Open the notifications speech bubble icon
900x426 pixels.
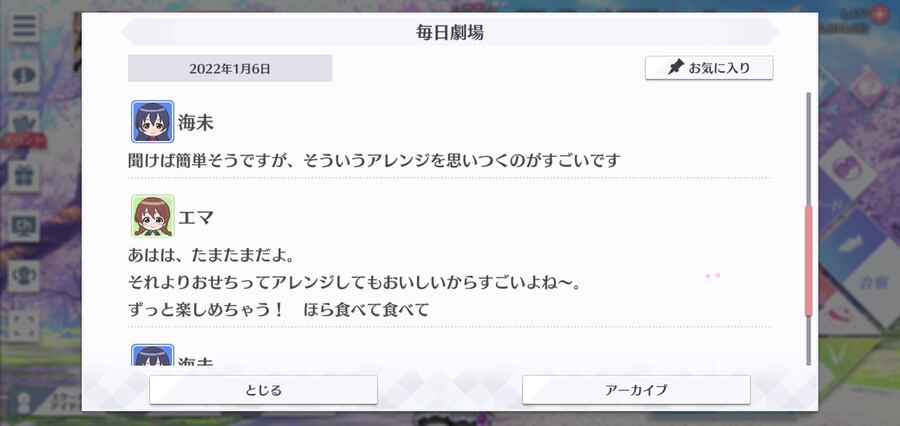point(24,76)
